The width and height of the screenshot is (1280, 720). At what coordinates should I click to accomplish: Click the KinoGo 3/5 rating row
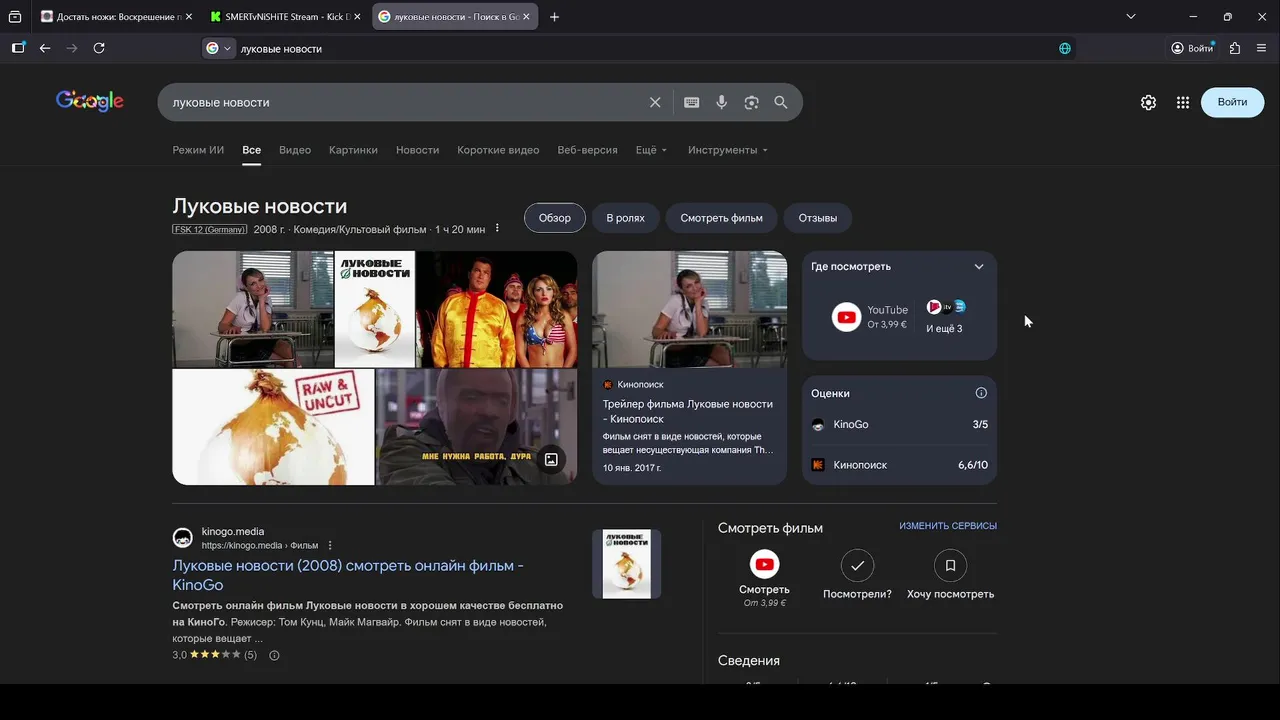click(899, 425)
